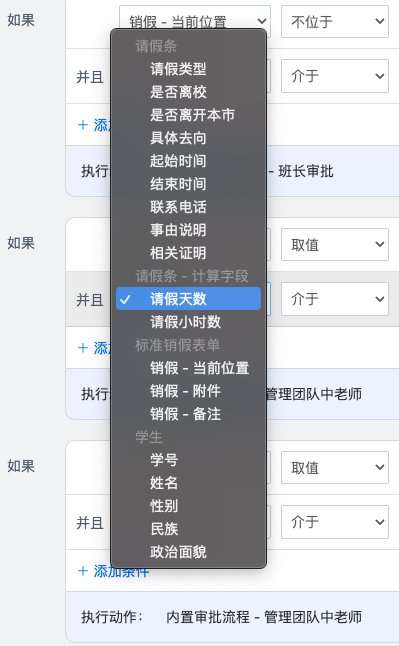399x646 pixels.
Task: Choose the checked 请假天数 option
Action: click(188, 299)
